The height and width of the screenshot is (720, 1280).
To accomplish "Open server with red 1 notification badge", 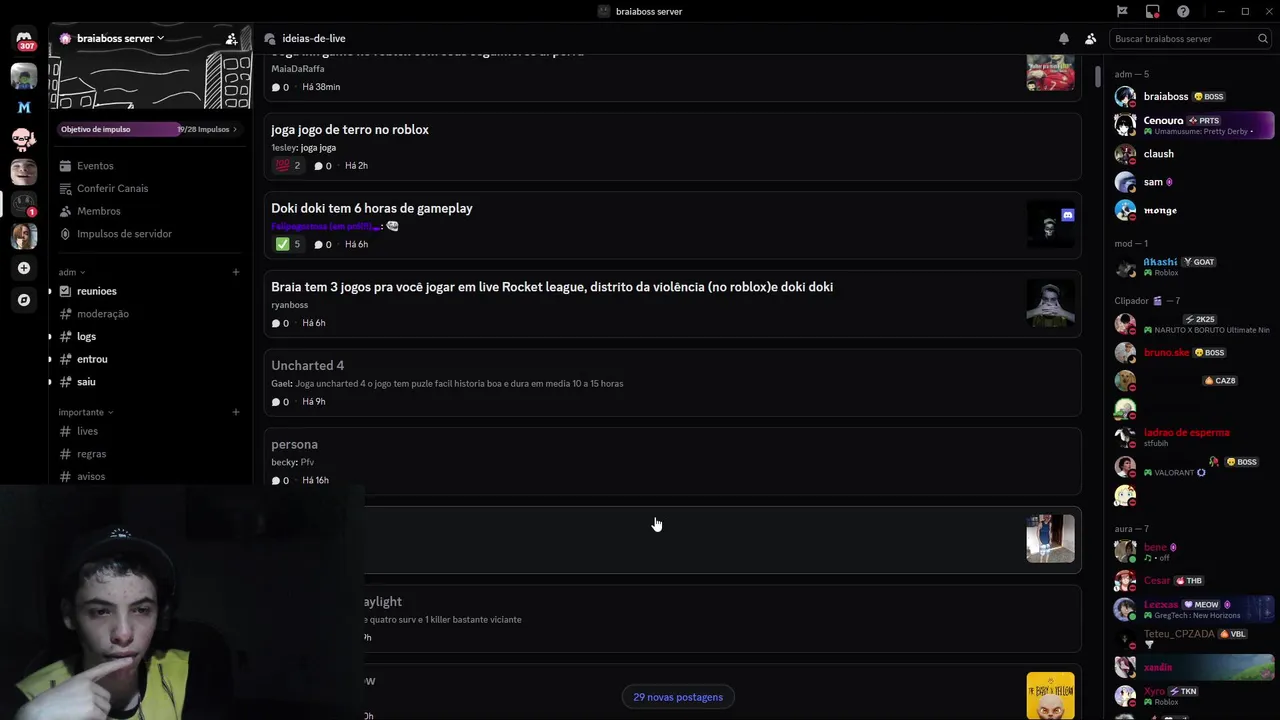I will click(x=24, y=204).
